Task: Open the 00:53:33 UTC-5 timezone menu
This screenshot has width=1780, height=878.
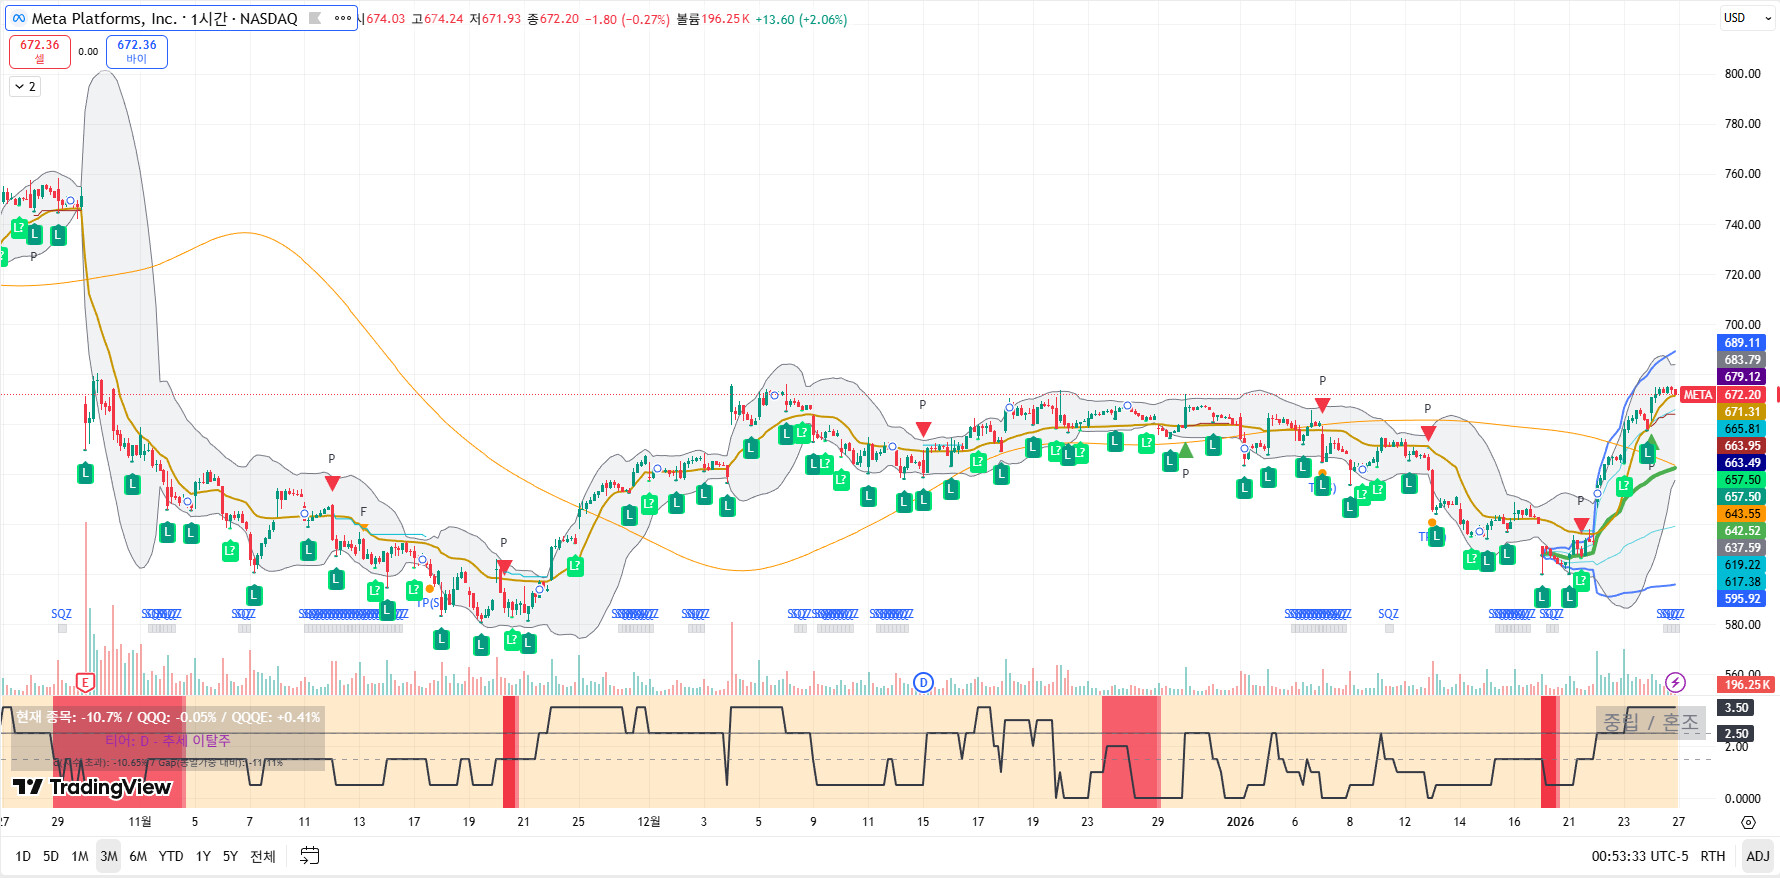Action: [x=1640, y=856]
